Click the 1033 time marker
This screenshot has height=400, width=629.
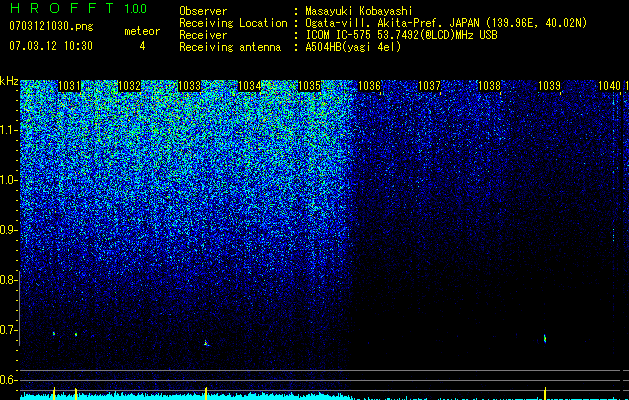189,86
